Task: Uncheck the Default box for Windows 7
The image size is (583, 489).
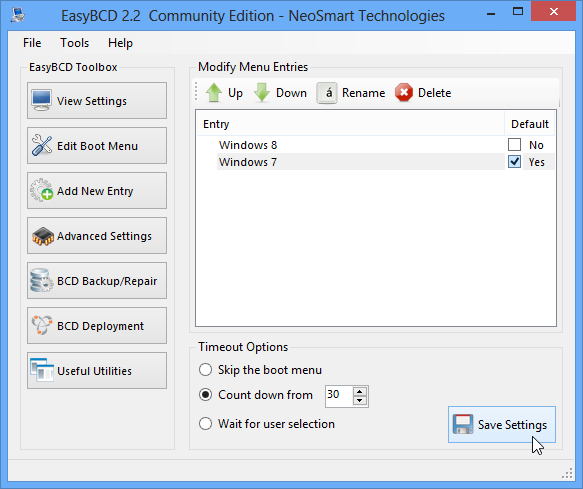Action: (x=514, y=162)
